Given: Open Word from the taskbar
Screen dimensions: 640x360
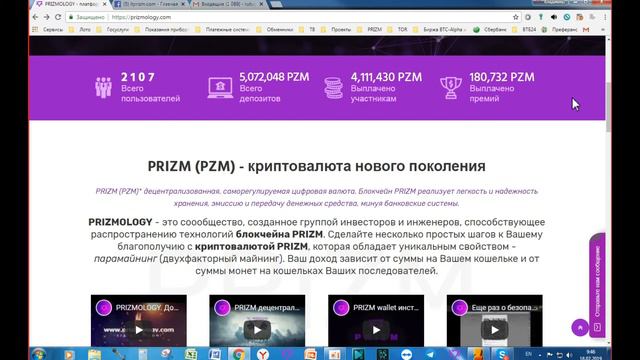Looking at the screenshot, I should click(215, 354).
